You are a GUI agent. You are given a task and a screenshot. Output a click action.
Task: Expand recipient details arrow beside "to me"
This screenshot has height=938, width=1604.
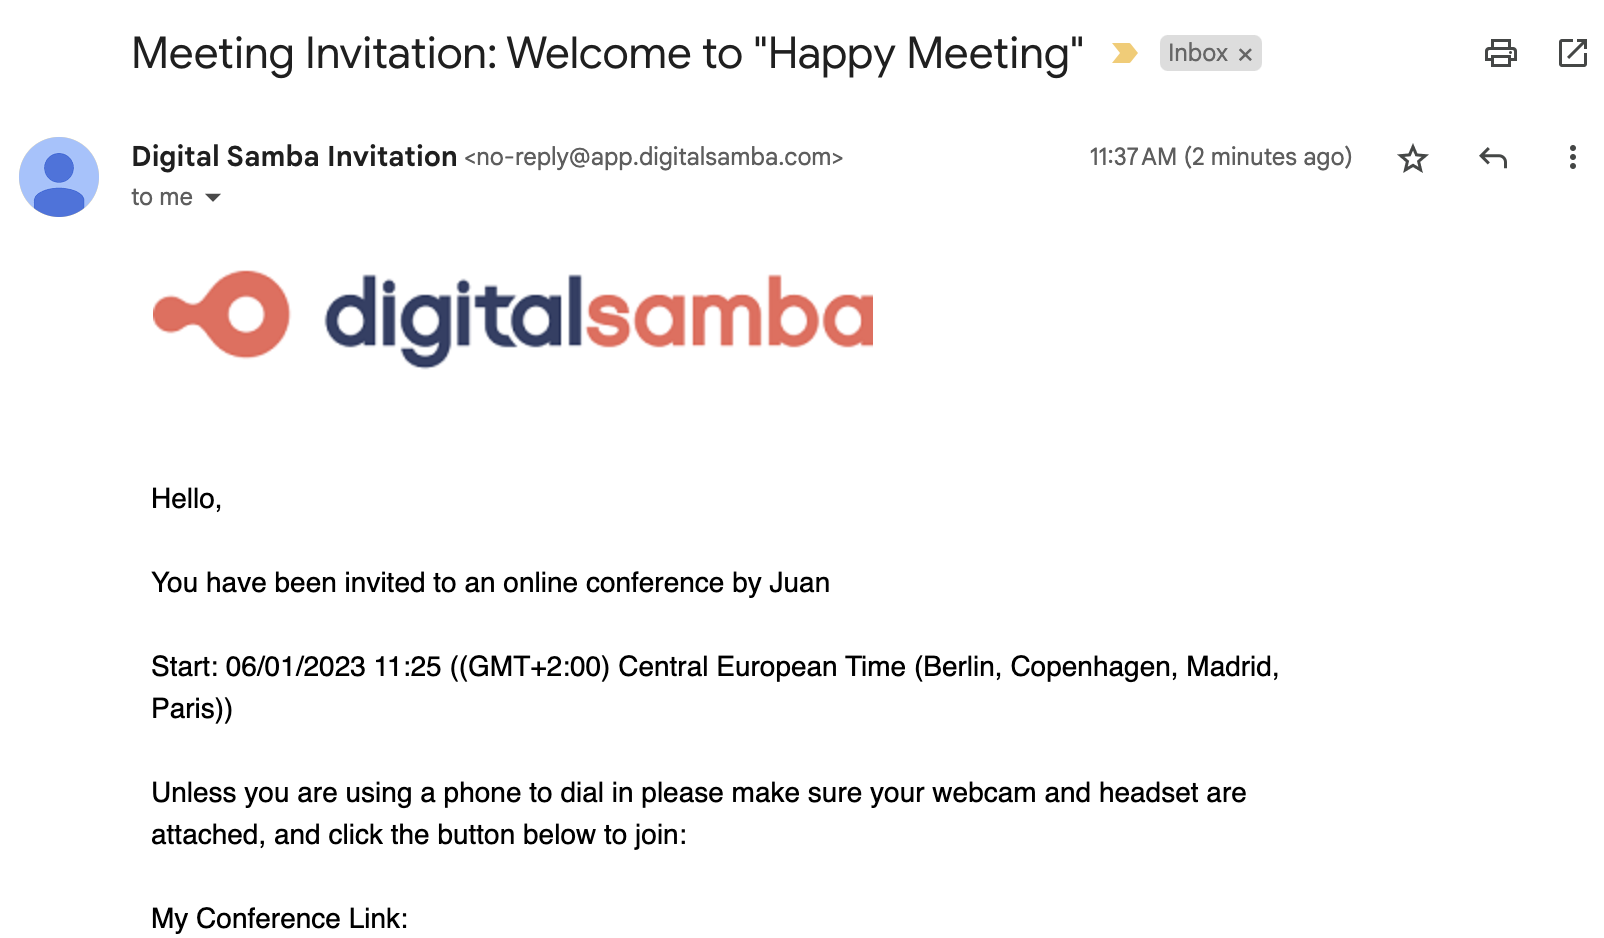click(x=213, y=198)
